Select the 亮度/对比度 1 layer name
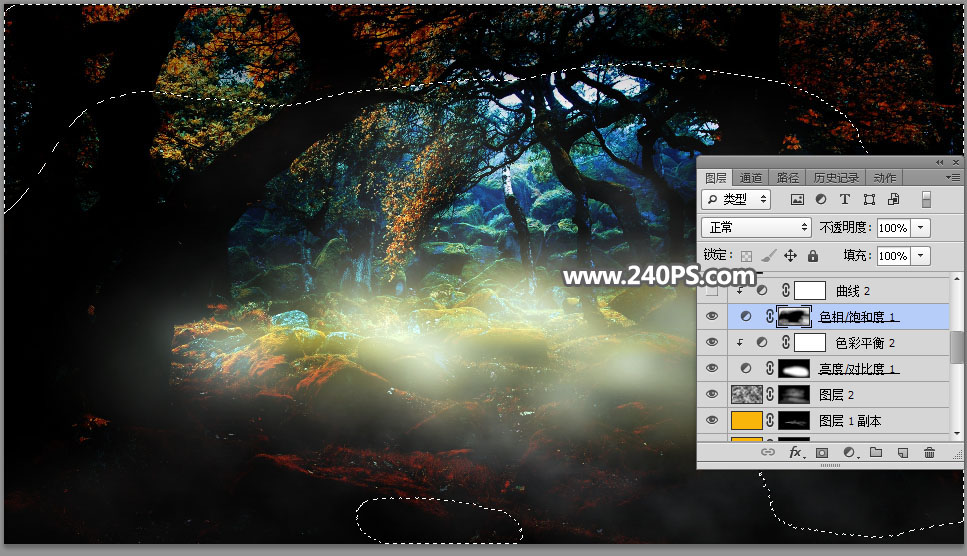967x556 pixels. (858, 369)
